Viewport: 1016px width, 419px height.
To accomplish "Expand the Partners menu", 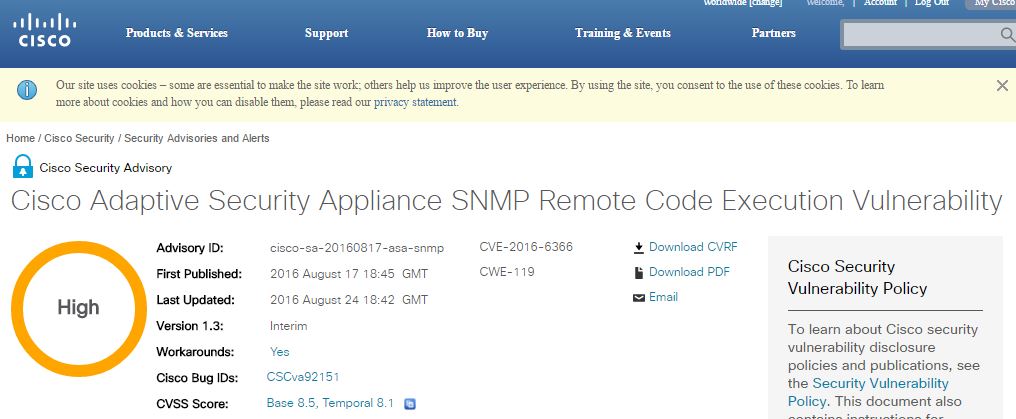I will (773, 33).
